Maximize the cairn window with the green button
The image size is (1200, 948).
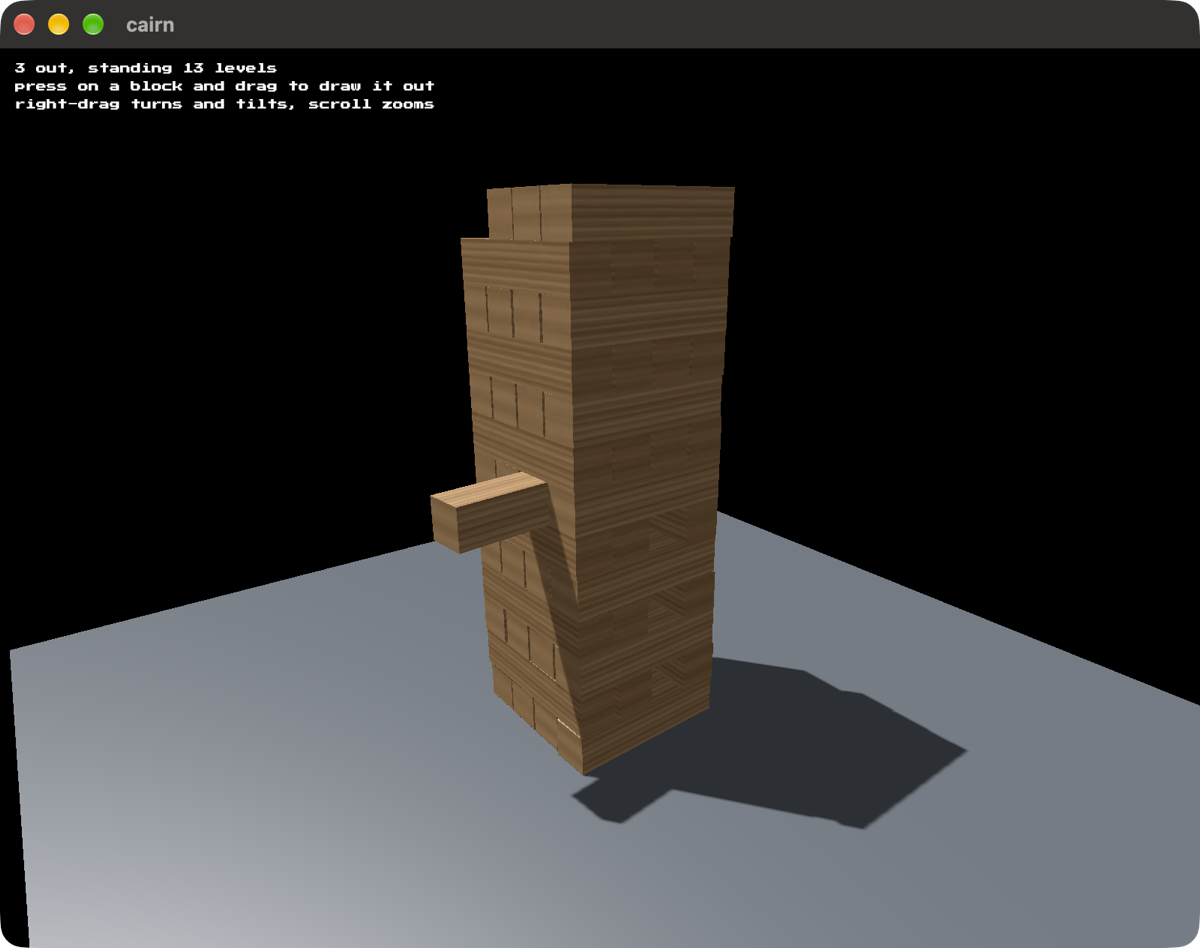click(x=92, y=24)
